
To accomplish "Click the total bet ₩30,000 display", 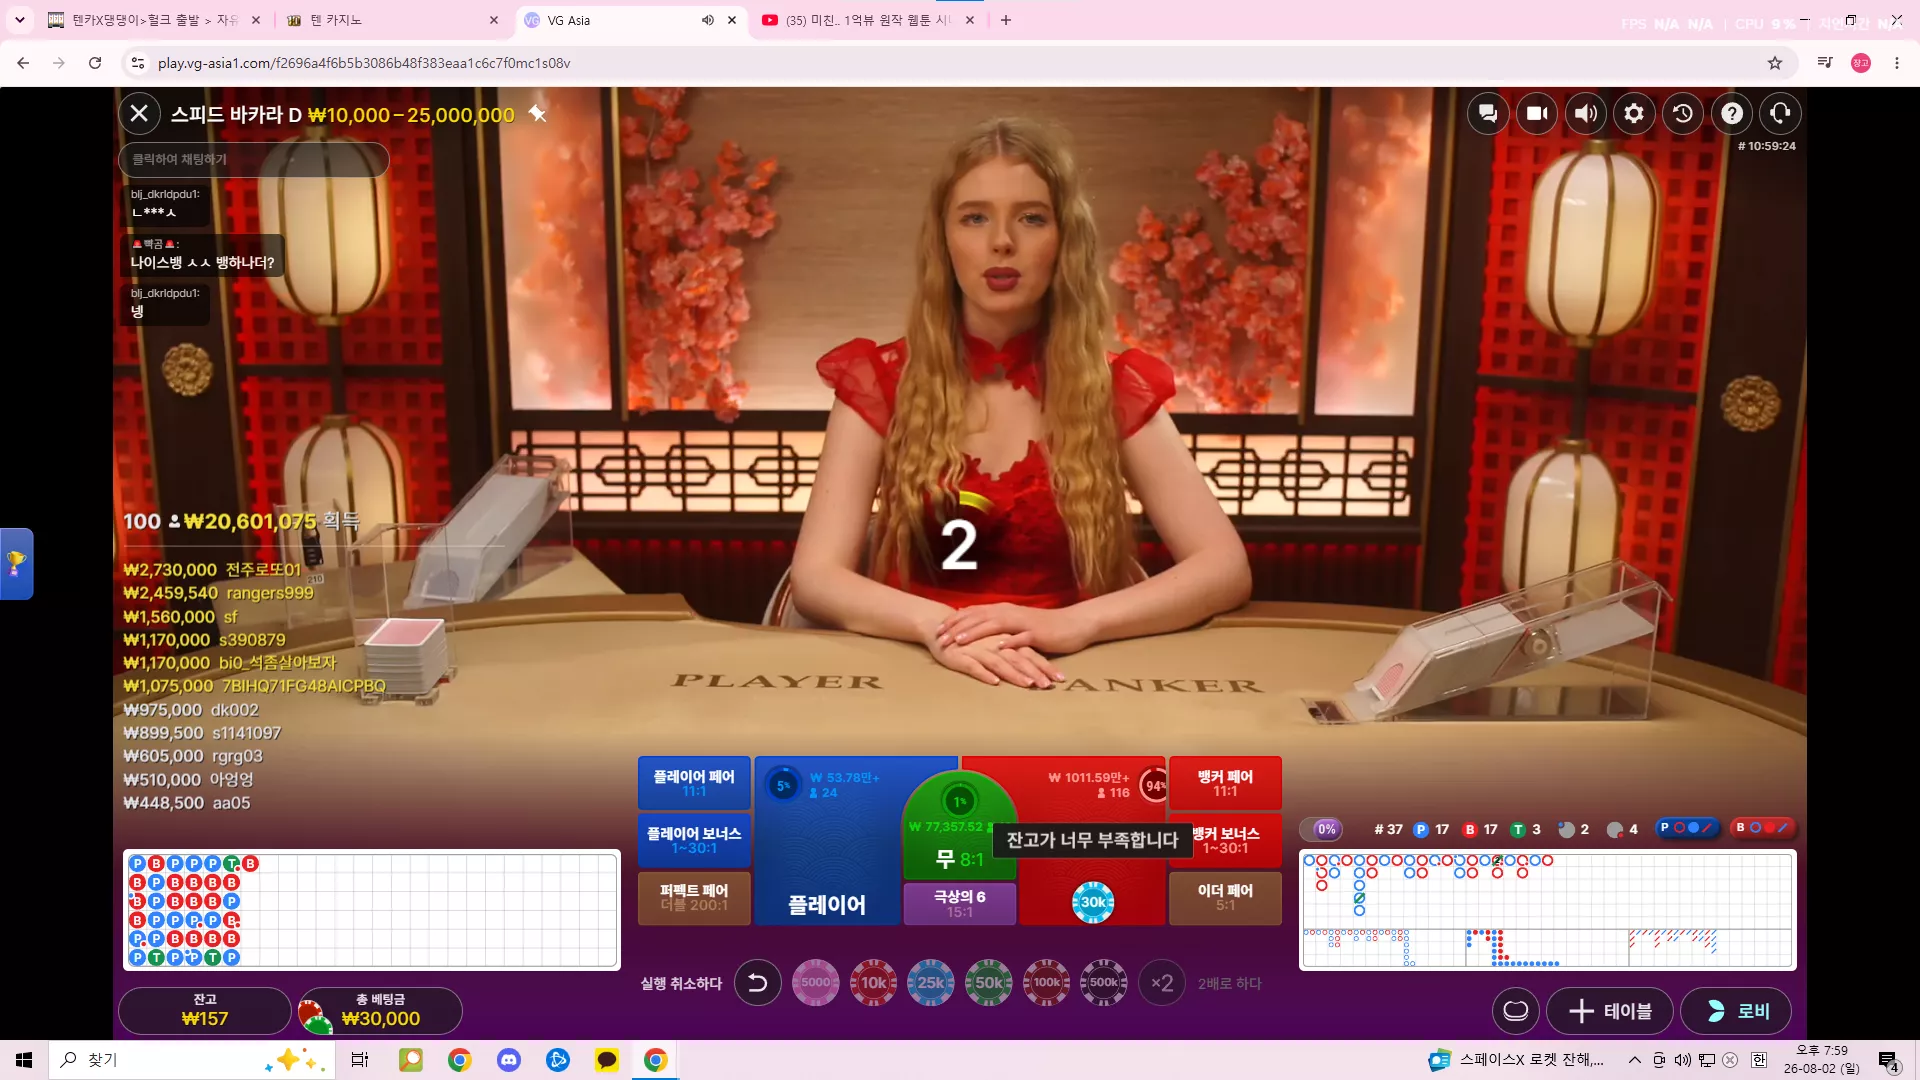I will click(381, 1011).
